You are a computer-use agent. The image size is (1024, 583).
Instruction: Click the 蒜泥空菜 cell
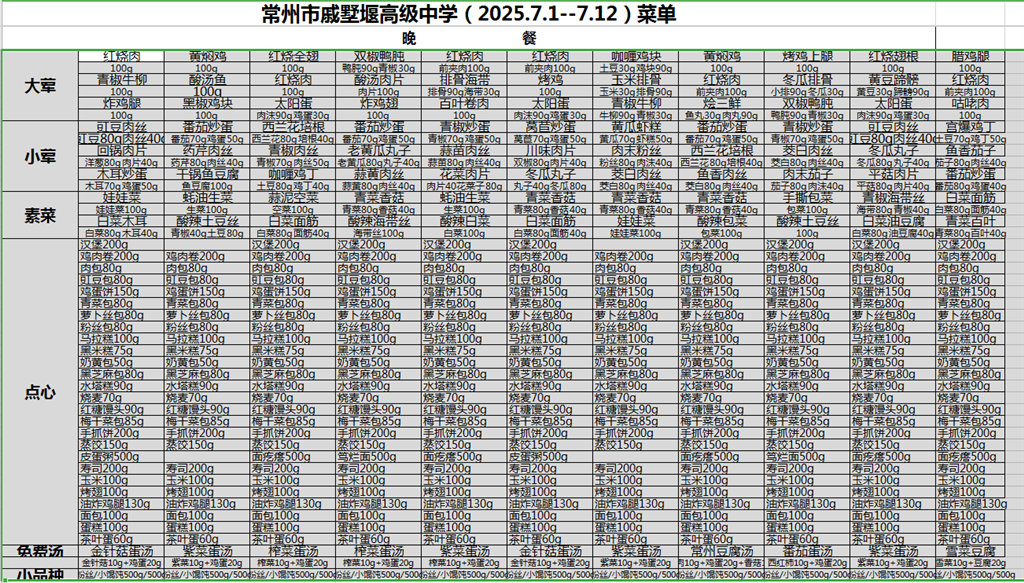click(x=293, y=198)
